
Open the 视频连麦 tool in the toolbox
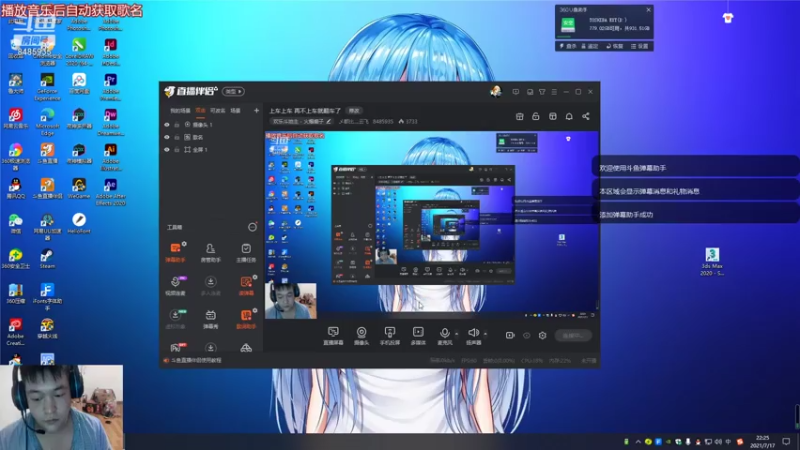tap(175, 286)
